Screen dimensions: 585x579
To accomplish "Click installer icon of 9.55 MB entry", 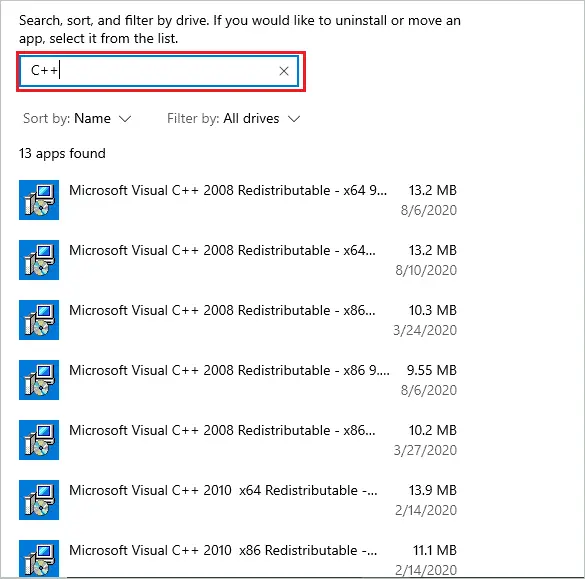I will tap(39, 380).
